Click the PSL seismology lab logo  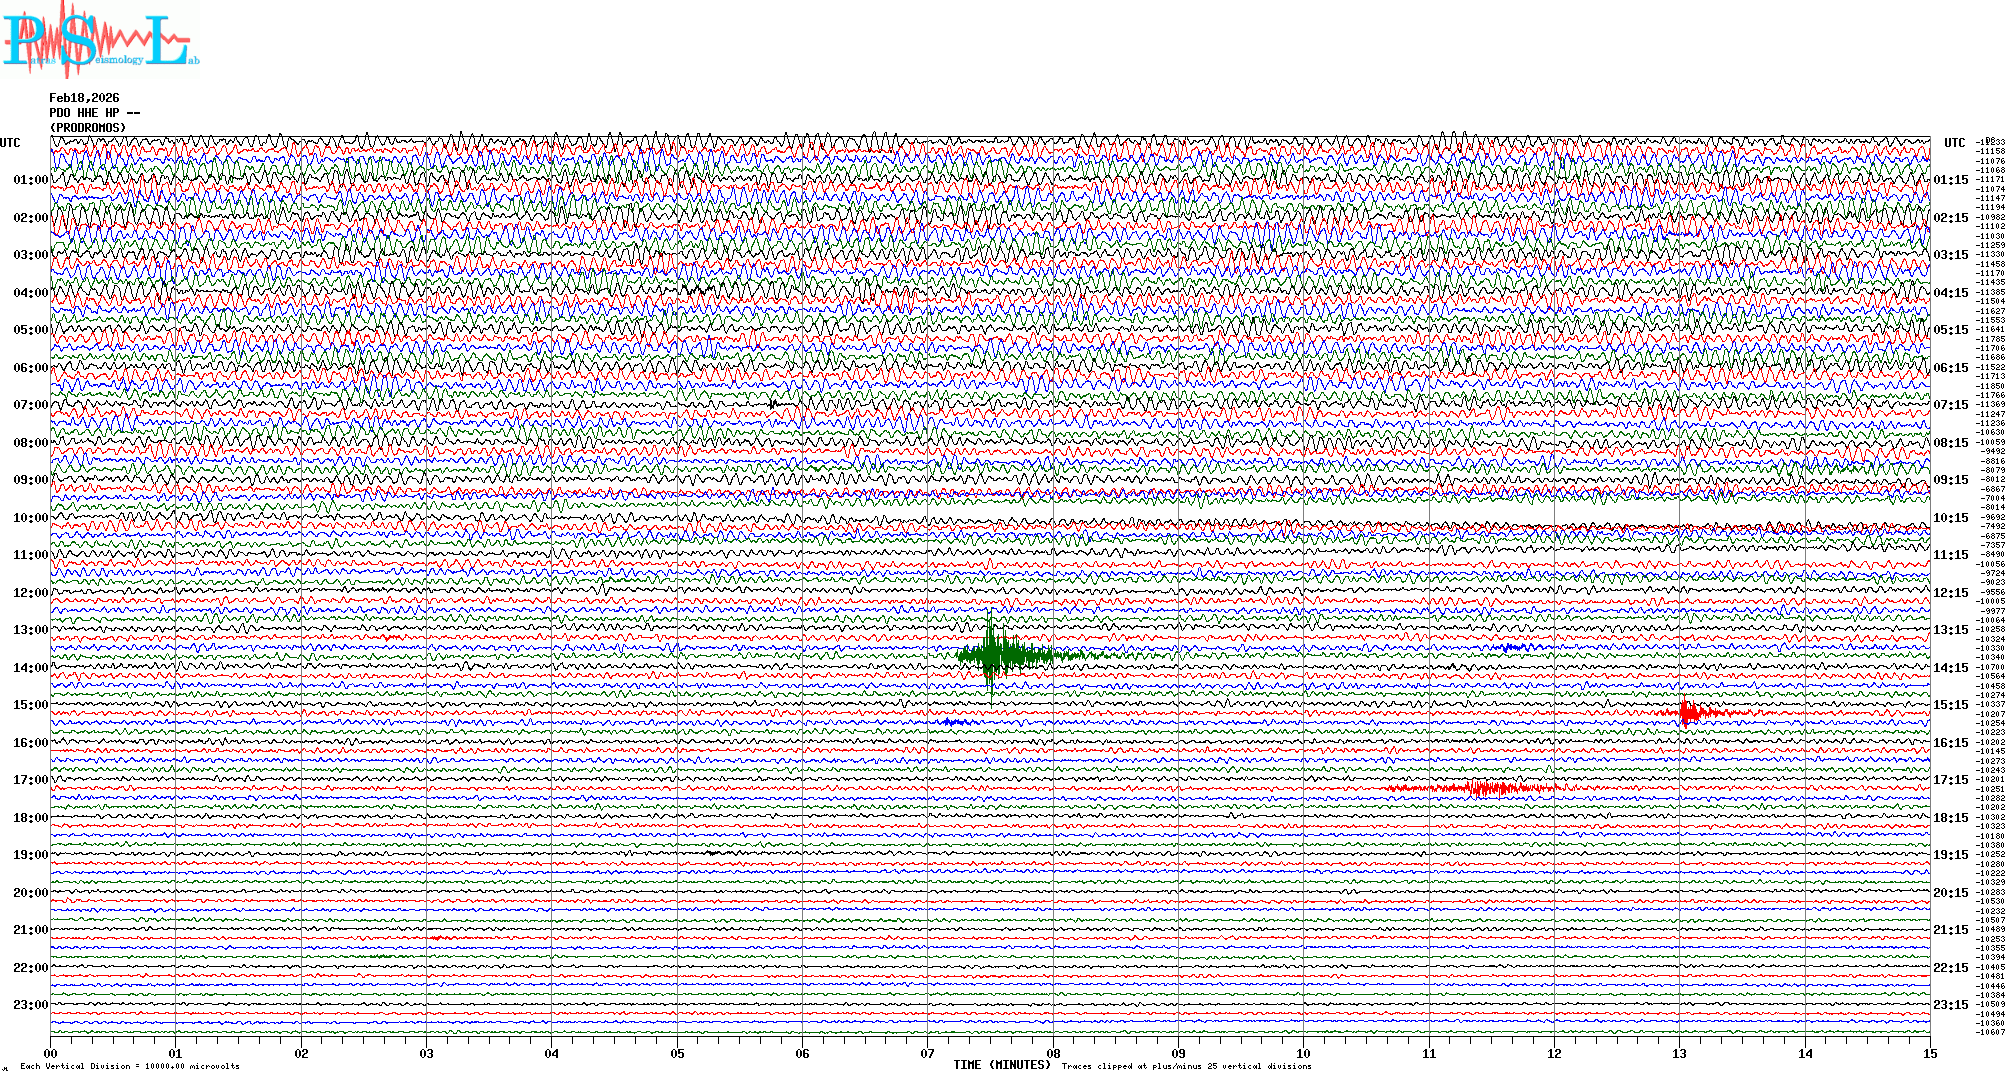(x=98, y=38)
